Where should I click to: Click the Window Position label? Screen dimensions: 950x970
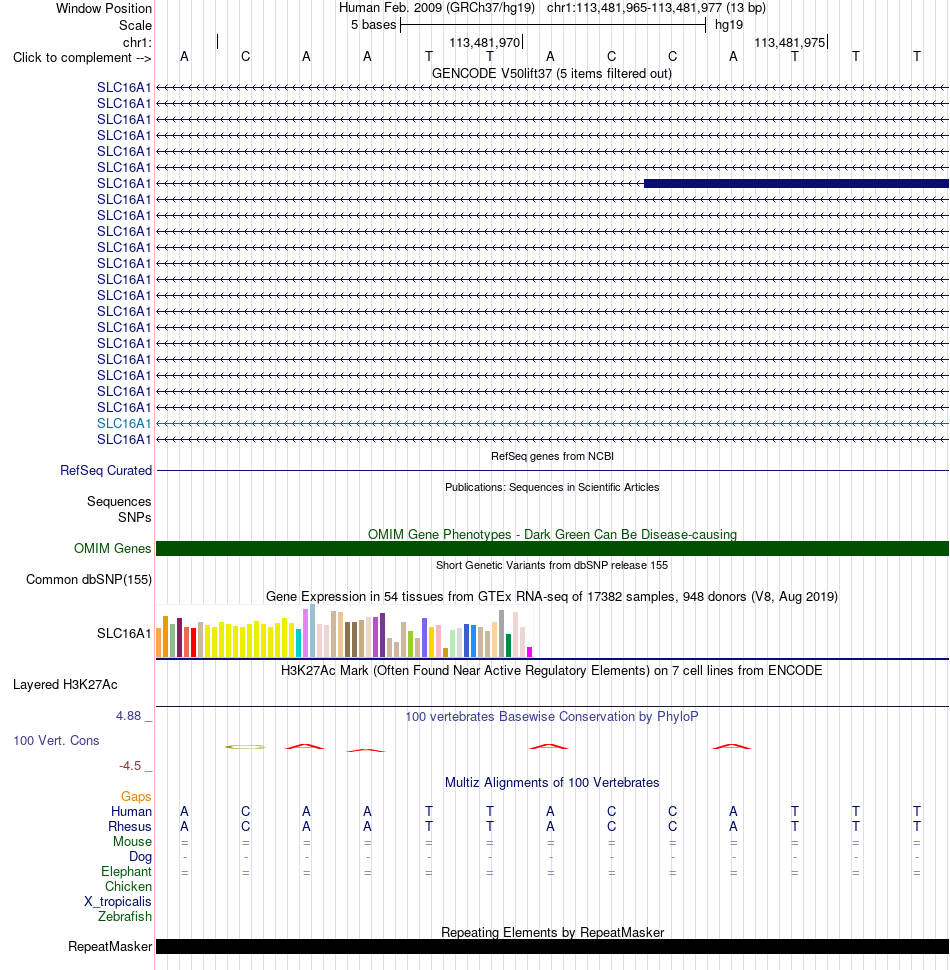(x=104, y=9)
